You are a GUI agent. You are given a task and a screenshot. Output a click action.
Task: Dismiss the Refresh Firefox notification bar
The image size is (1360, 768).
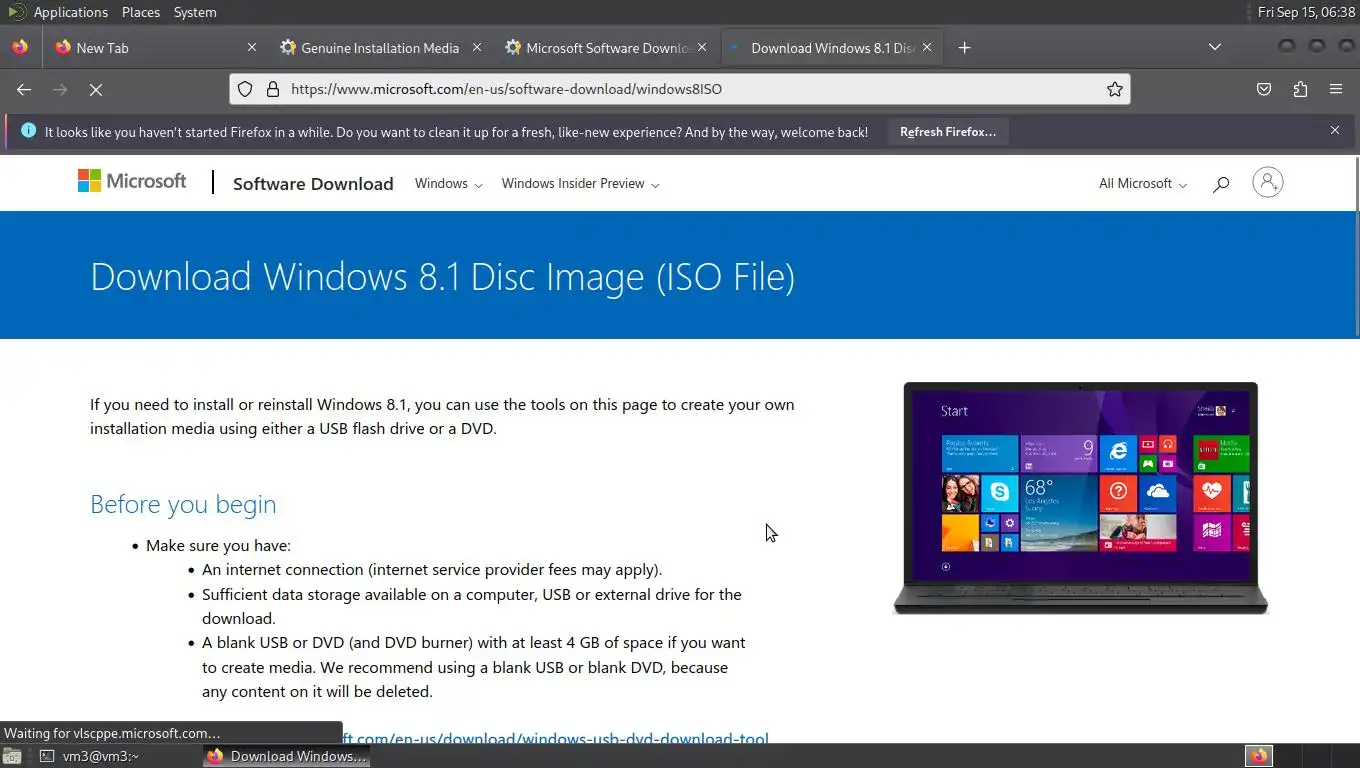tap(1334, 130)
